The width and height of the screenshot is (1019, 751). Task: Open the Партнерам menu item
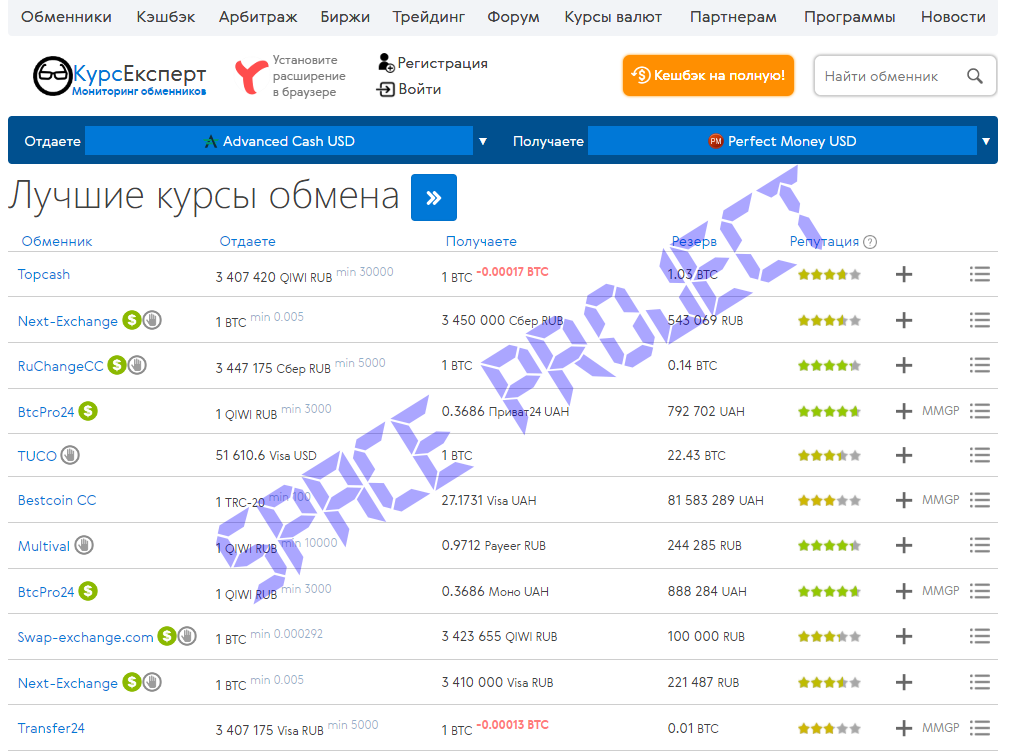point(733,17)
